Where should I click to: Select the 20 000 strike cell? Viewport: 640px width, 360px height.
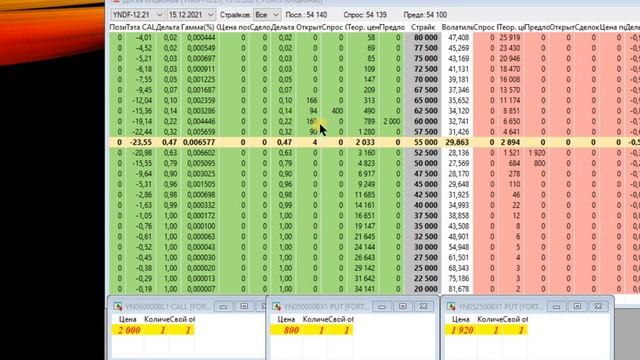pyautogui.click(x=423, y=289)
